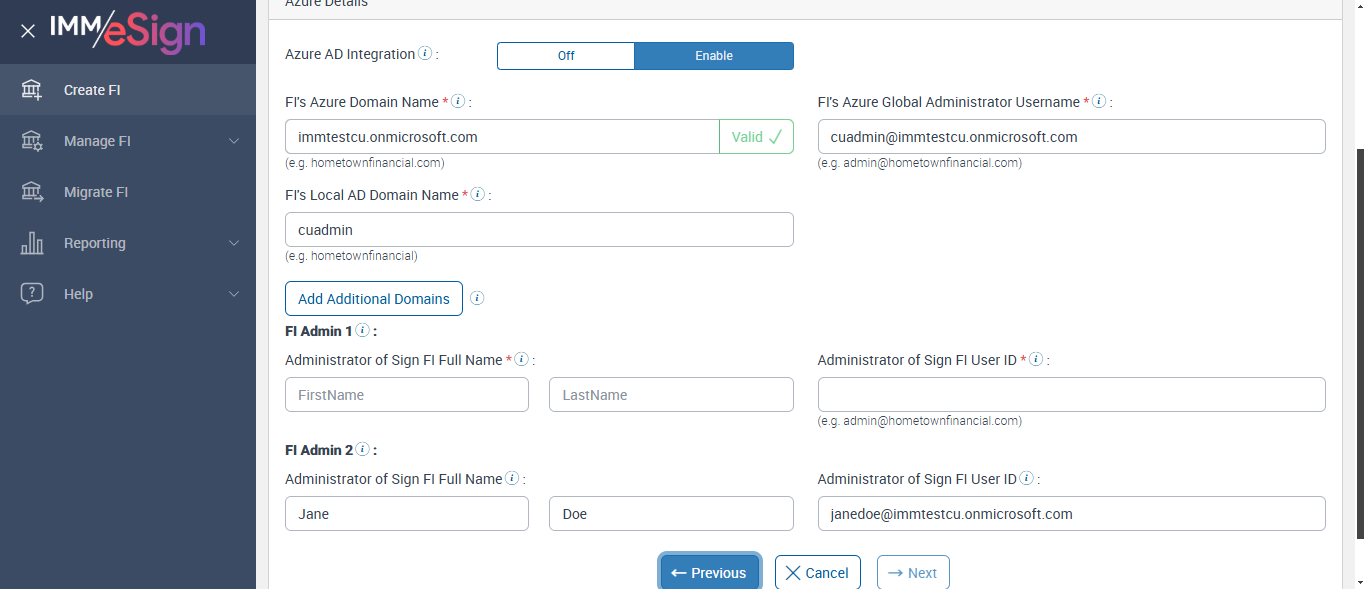Turn Azure AD Integration Off

[x=566, y=56]
